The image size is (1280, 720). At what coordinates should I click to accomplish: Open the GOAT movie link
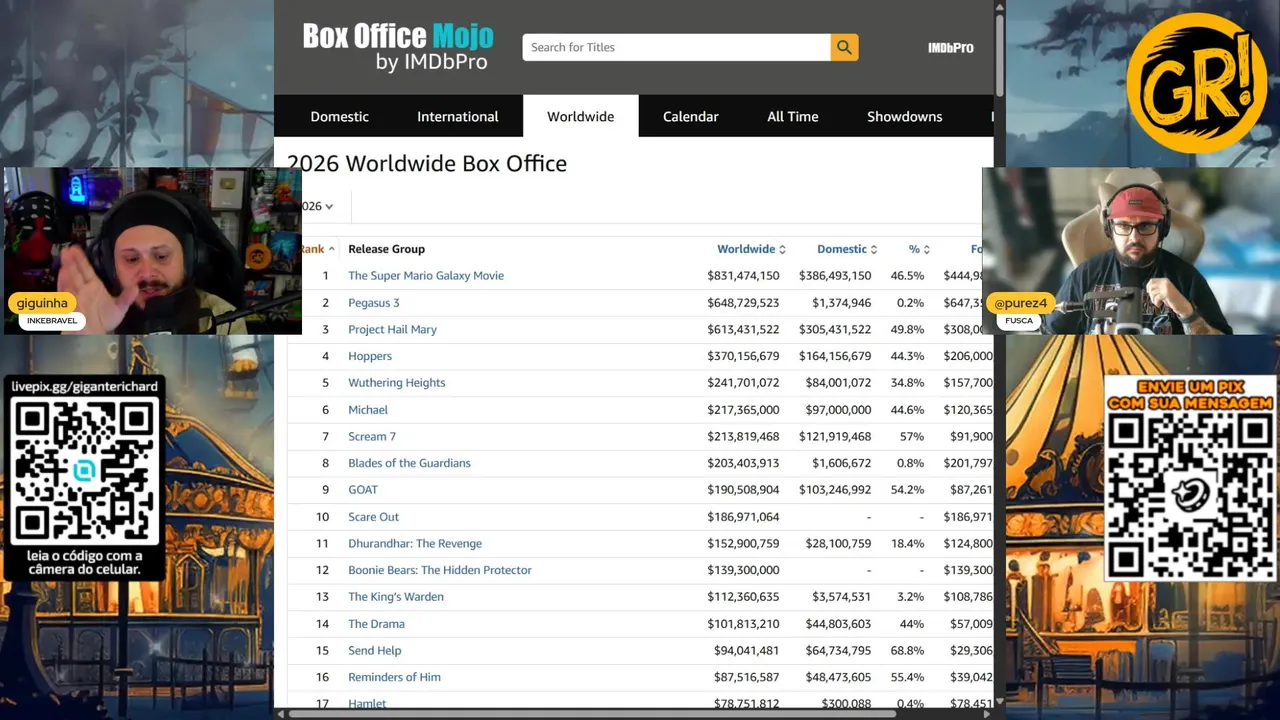coord(363,490)
